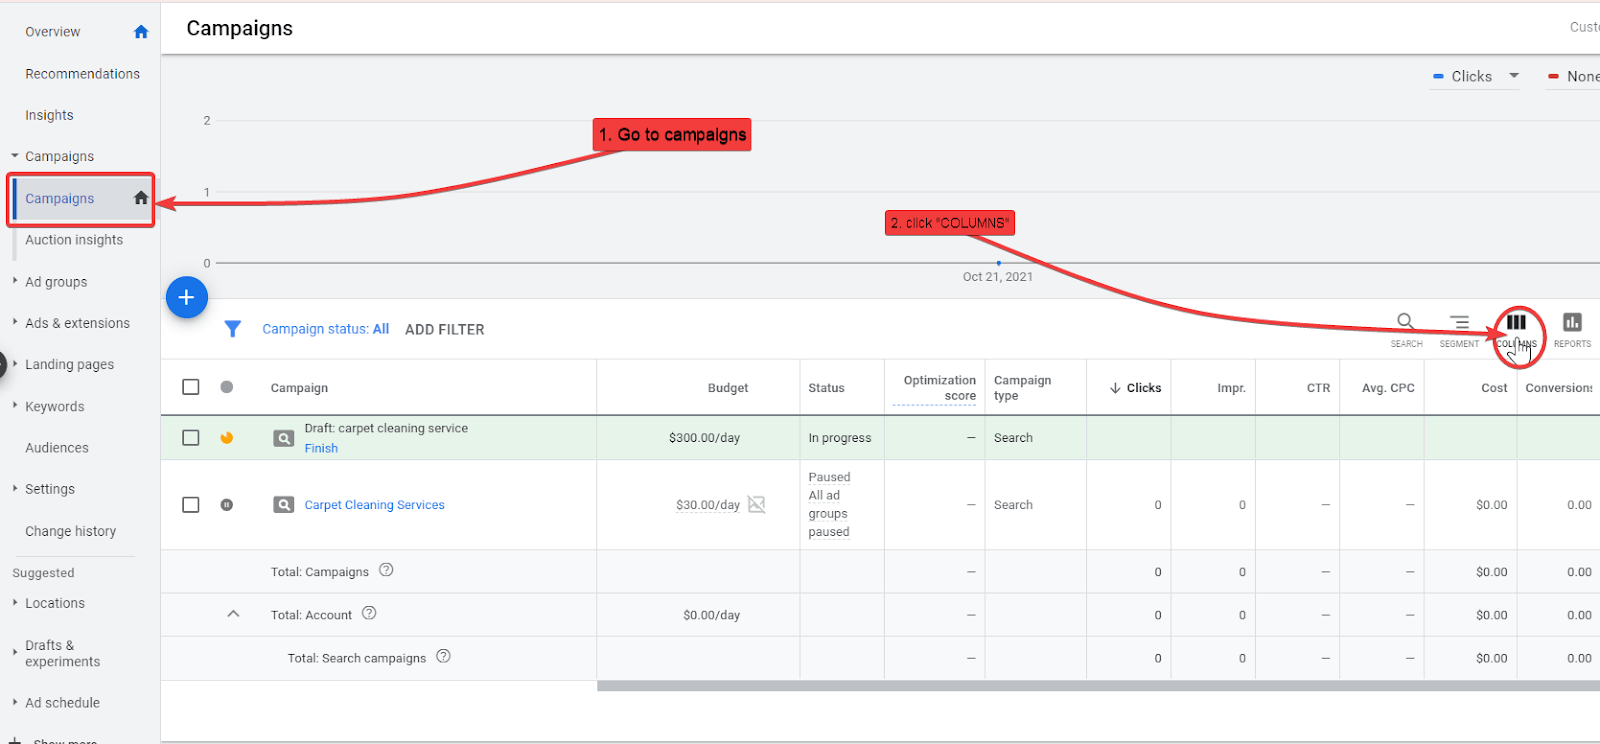Image resolution: width=1600 pixels, height=744 pixels.
Task: Open Recommendations in the sidebar
Action: point(83,74)
